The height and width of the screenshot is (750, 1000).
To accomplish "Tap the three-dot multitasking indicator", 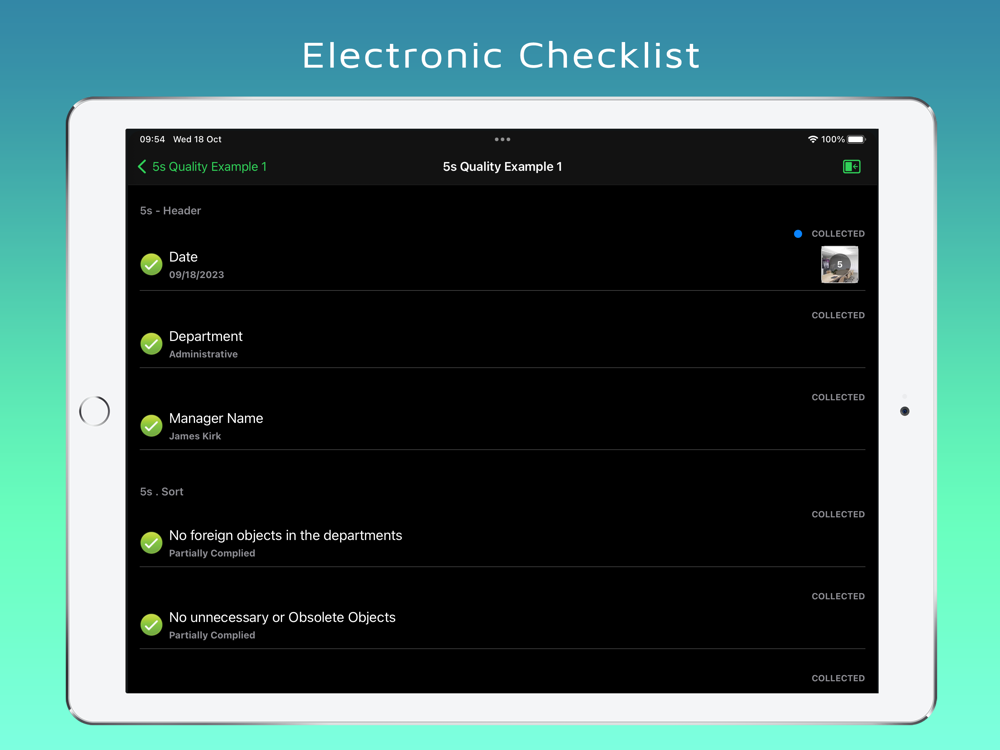I will pyautogui.click(x=502, y=139).
